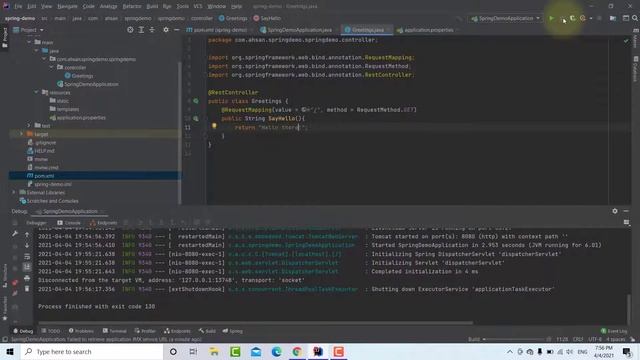Click Greetings in the navigation breadcrumb
This screenshot has height=360, width=640.
233,18
